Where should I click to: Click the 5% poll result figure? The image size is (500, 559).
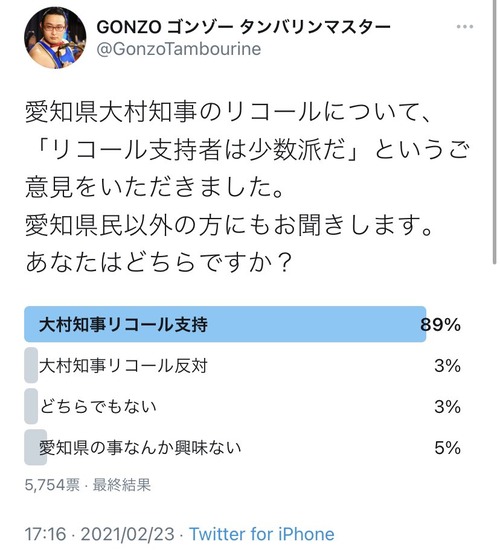click(448, 447)
